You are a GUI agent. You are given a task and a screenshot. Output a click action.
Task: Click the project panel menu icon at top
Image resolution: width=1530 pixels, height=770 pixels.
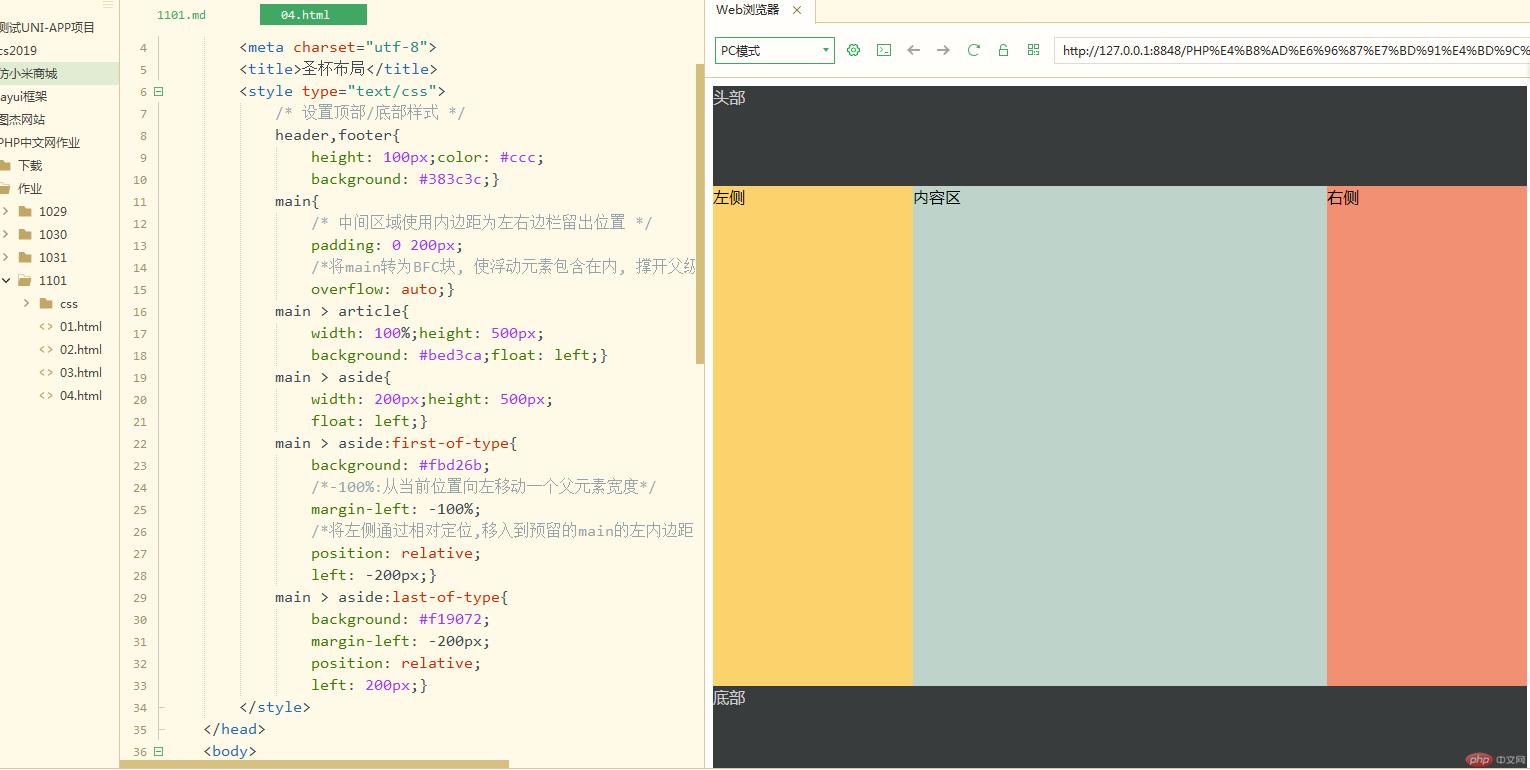[108, 5]
